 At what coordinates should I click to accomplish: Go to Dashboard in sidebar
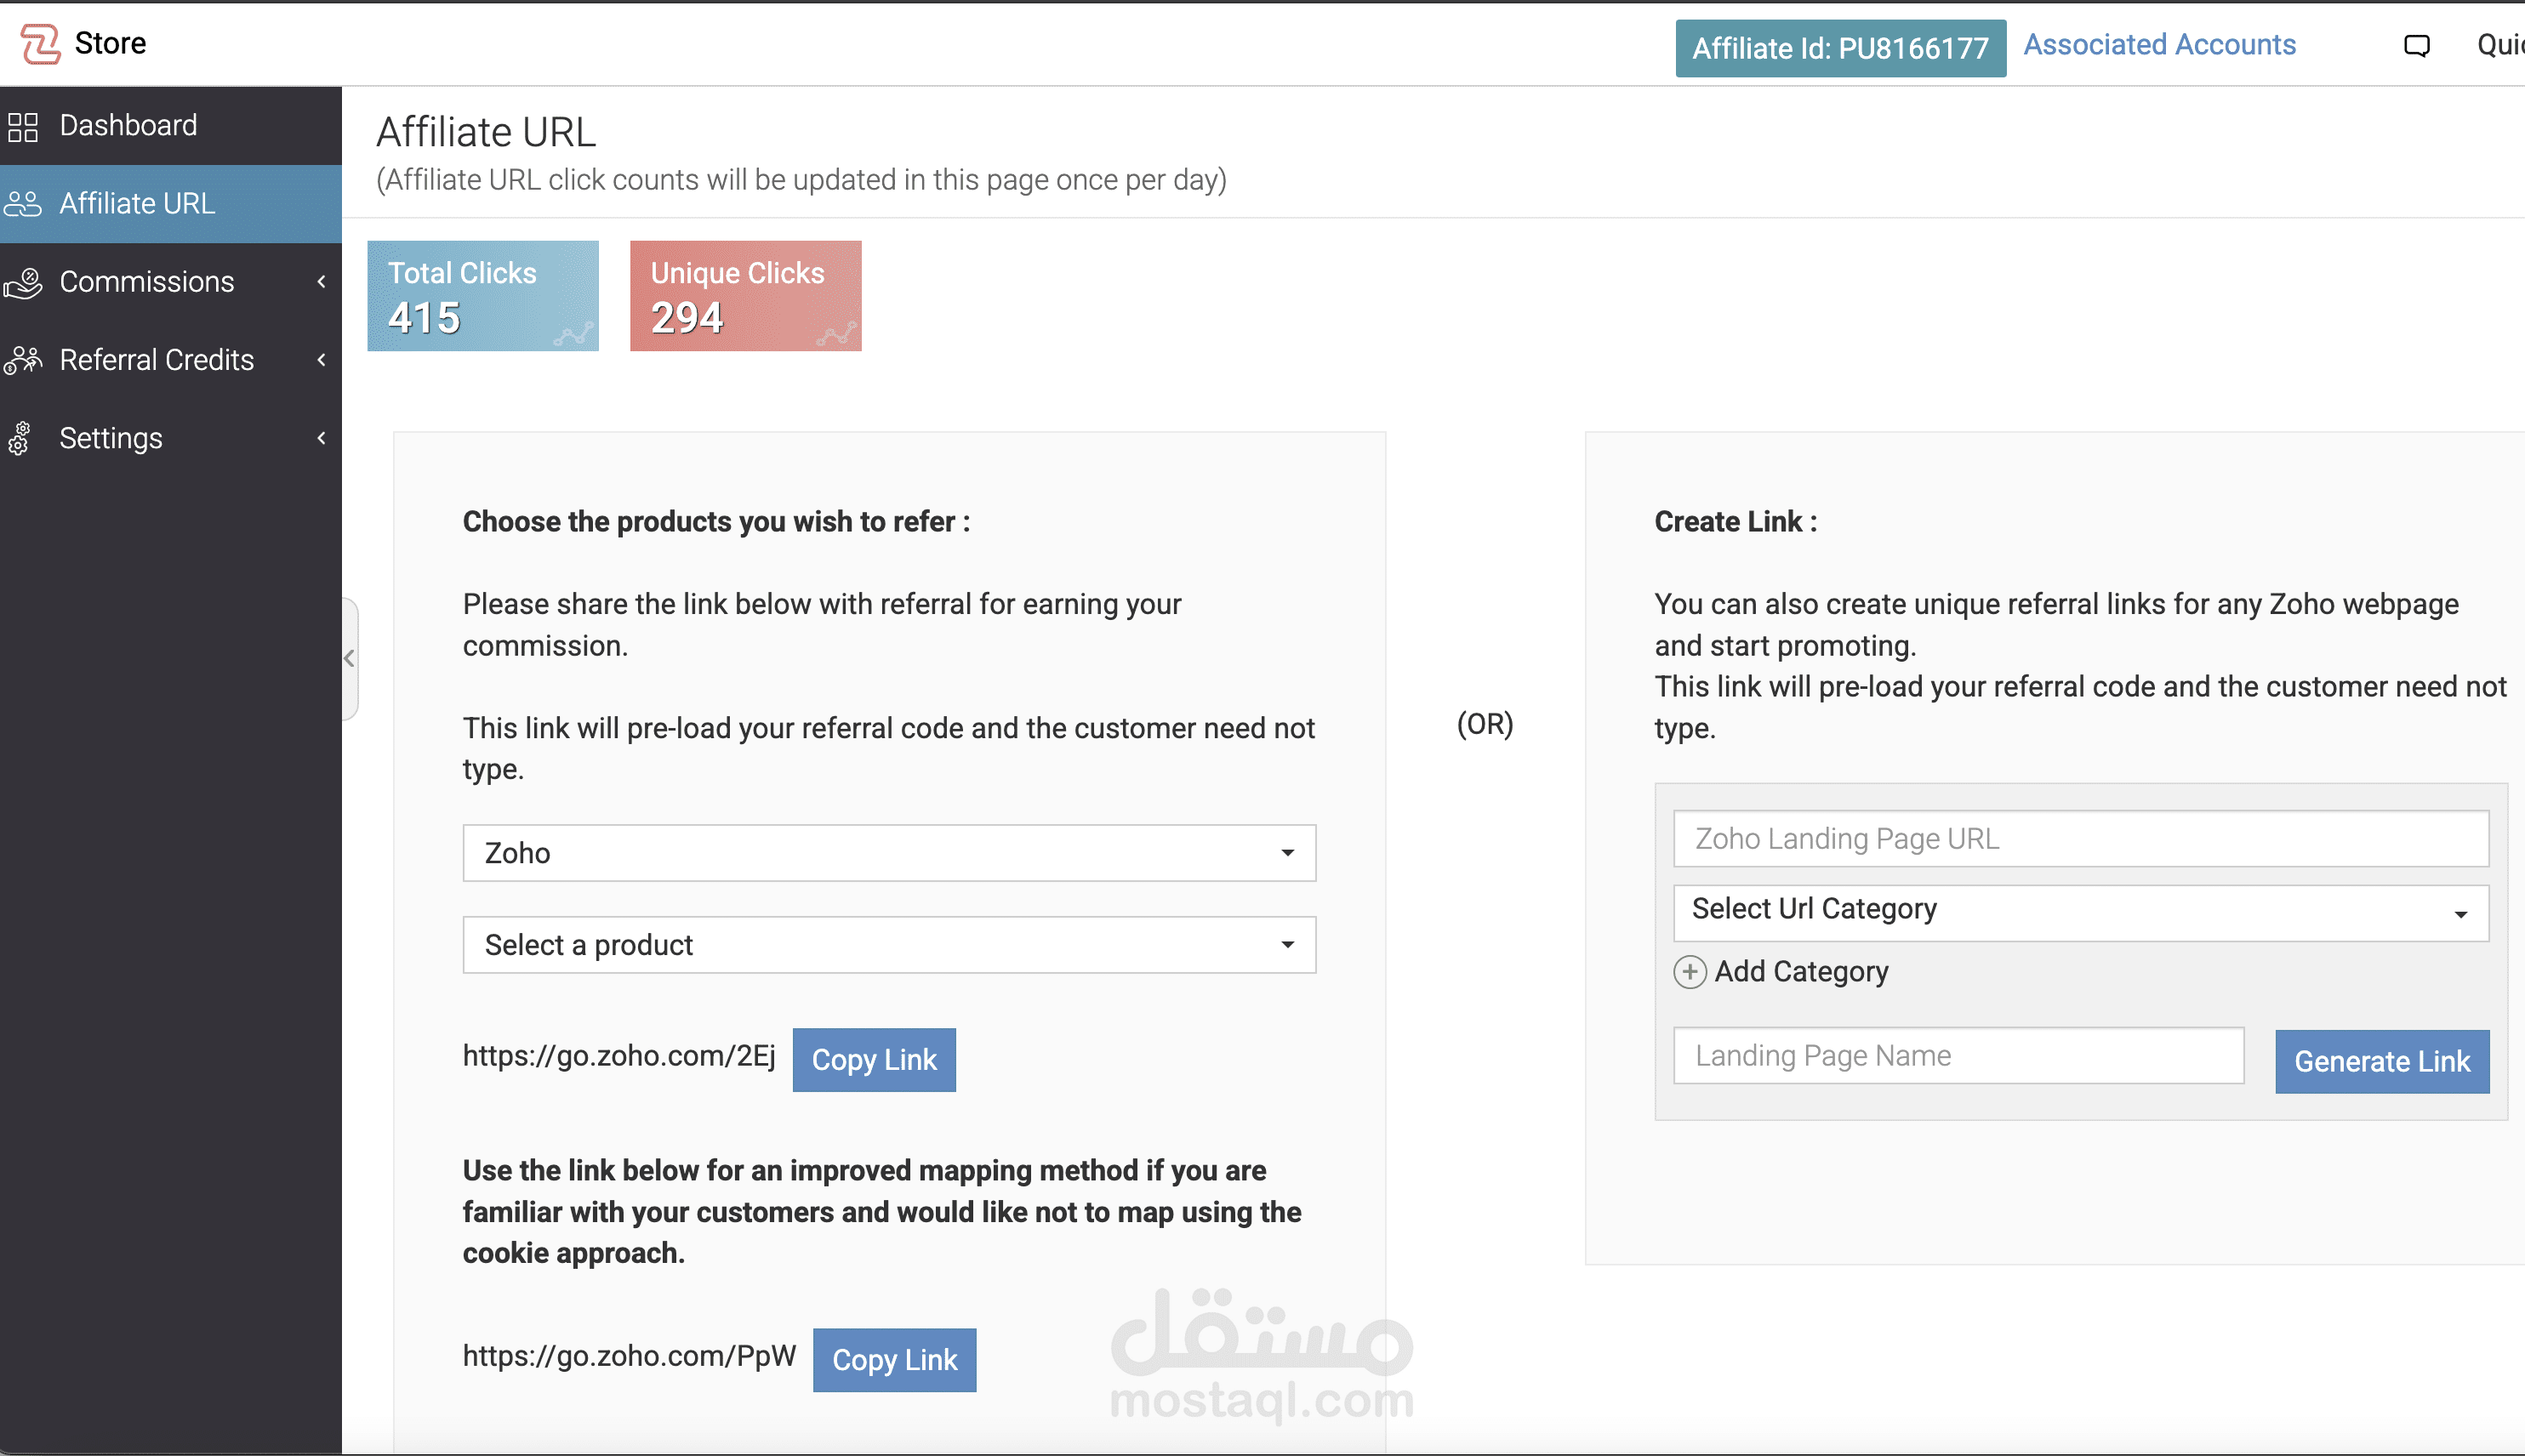[171, 126]
